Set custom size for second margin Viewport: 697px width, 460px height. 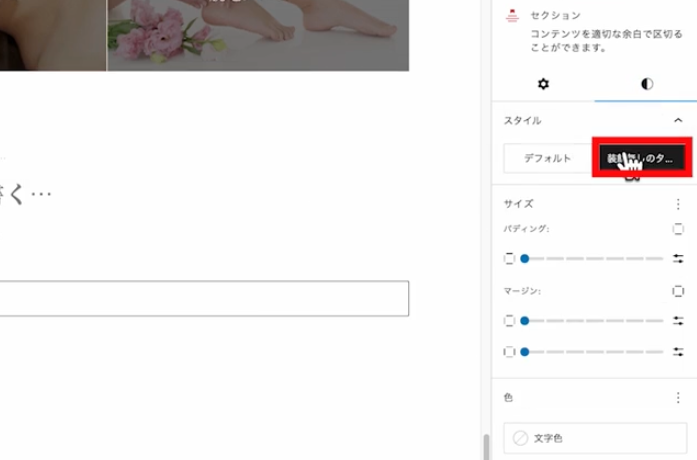point(678,352)
